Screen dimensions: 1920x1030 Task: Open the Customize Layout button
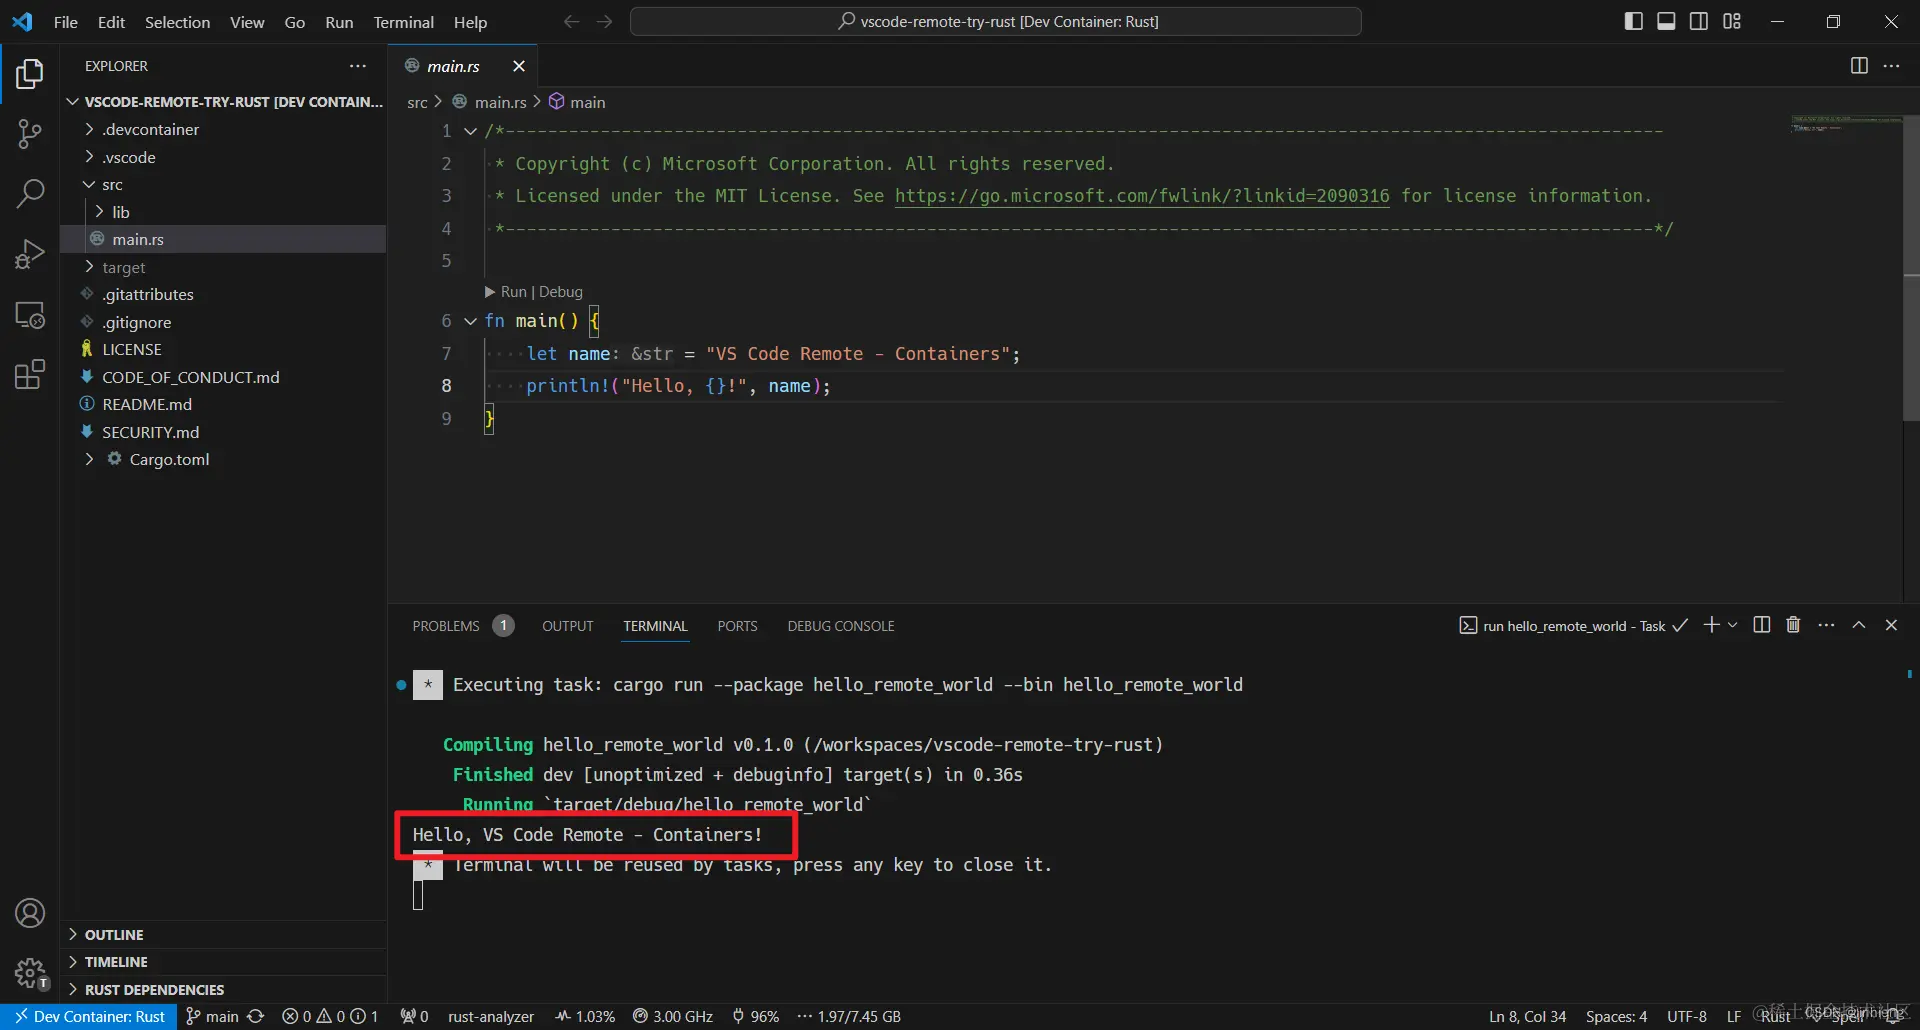click(1732, 22)
